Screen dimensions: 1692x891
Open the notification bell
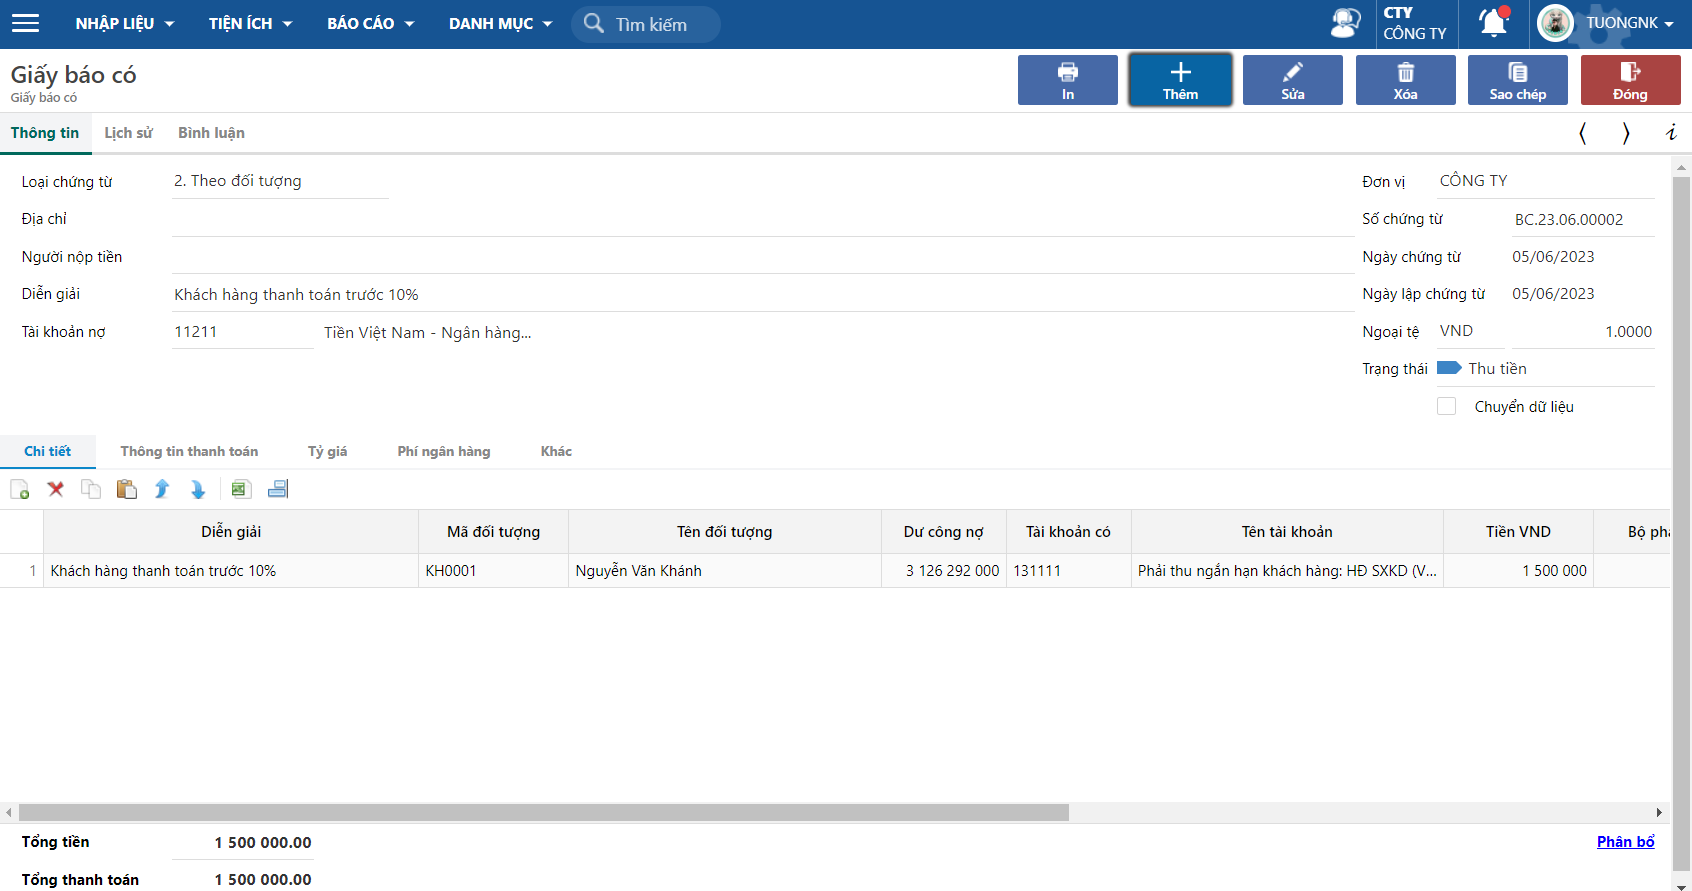pyautogui.click(x=1494, y=23)
